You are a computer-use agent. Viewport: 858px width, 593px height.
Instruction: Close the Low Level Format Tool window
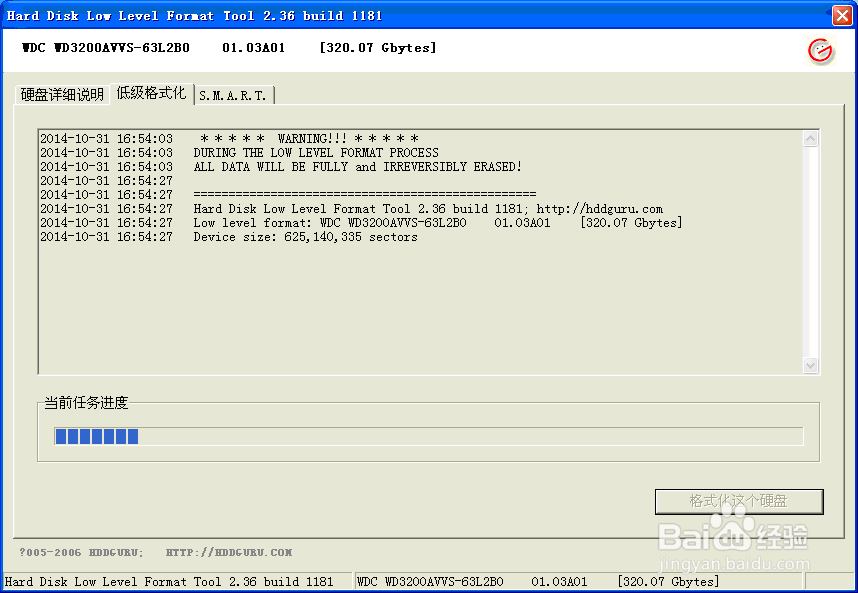pyautogui.click(x=842, y=15)
